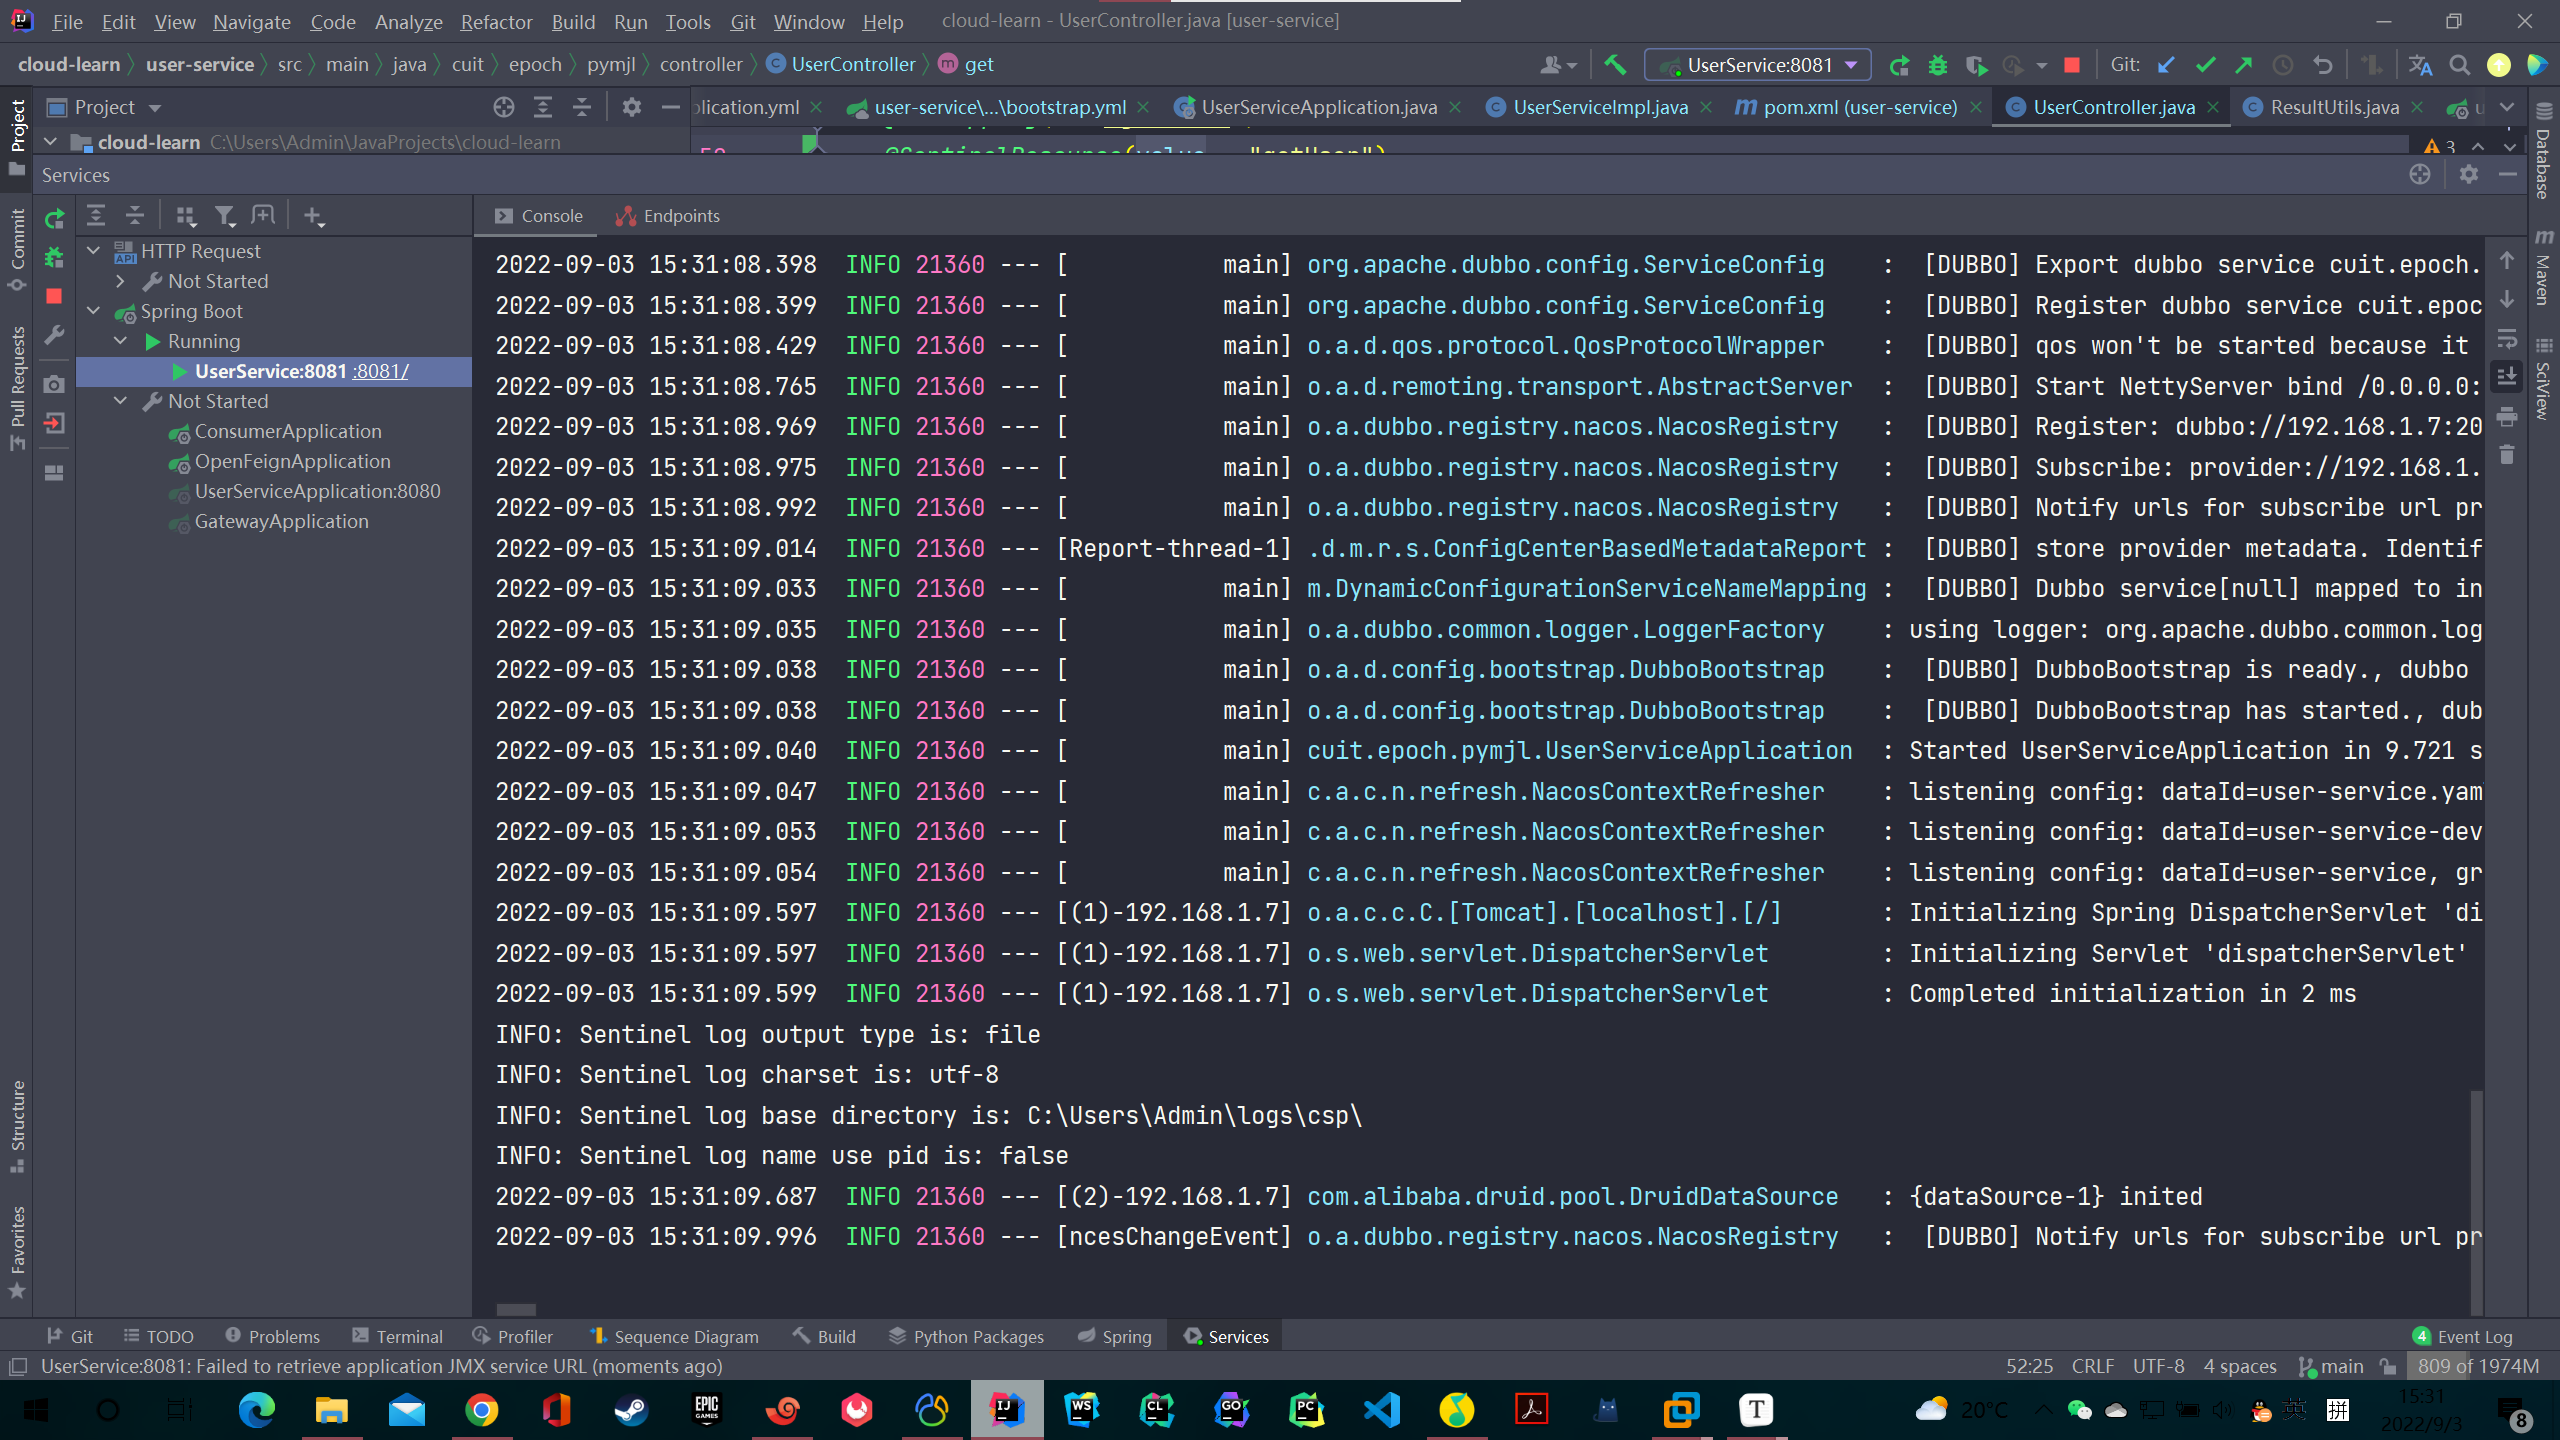This screenshot has width=2560, height=1440.
Task: Build the project with the hammer icon
Action: click(x=1614, y=65)
